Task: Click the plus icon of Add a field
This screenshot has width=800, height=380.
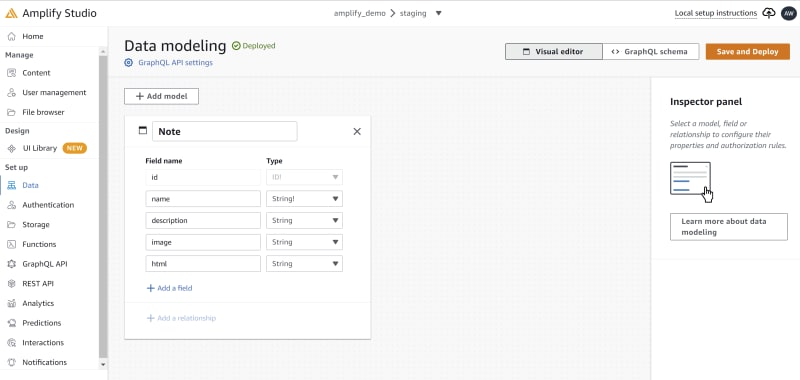Action: point(151,288)
